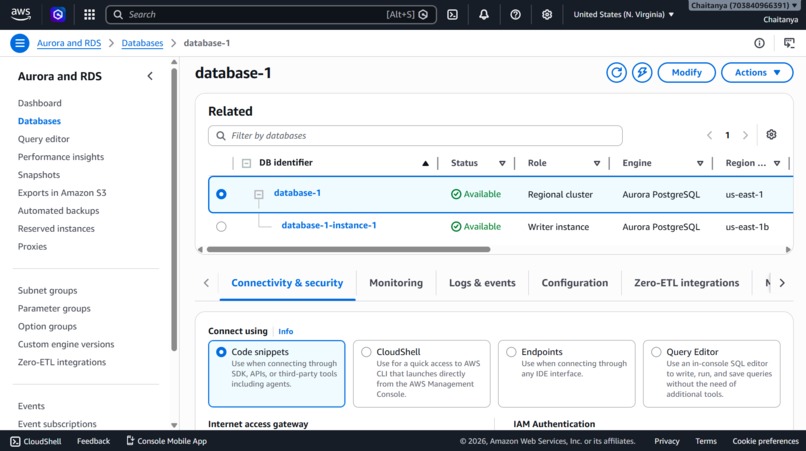Refresh database-1 with the circular arrow button
806x451 pixels.
point(616,73)
